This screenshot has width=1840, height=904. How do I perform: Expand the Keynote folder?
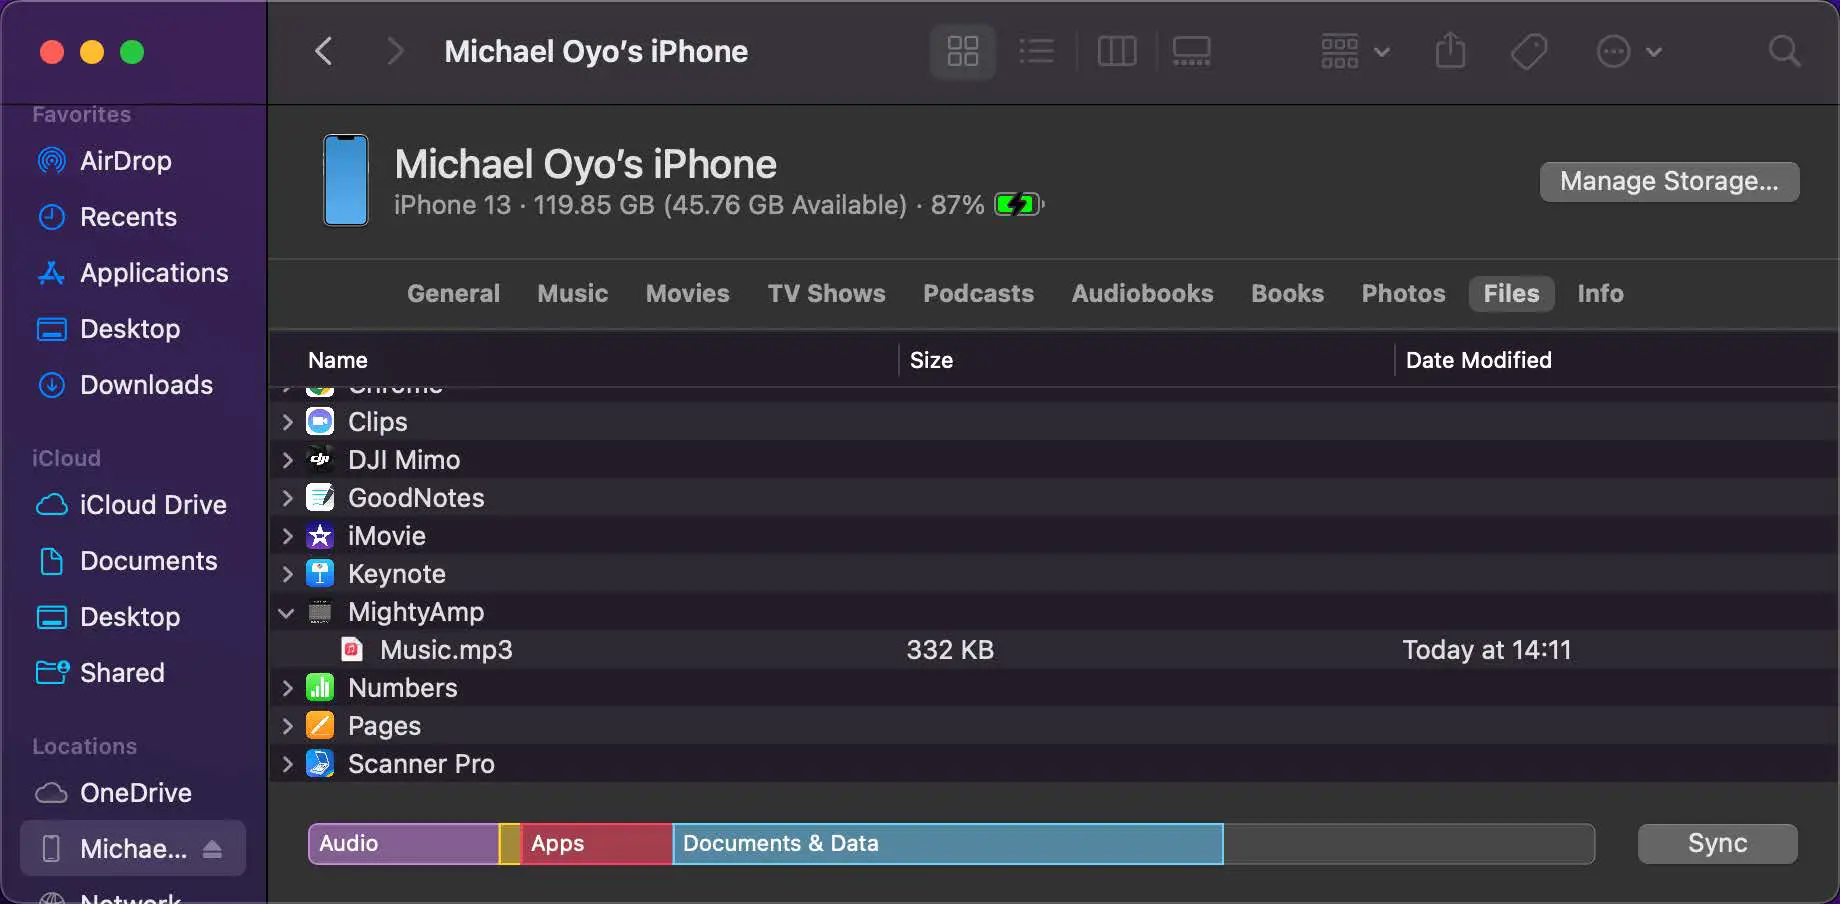coord(287,574)
